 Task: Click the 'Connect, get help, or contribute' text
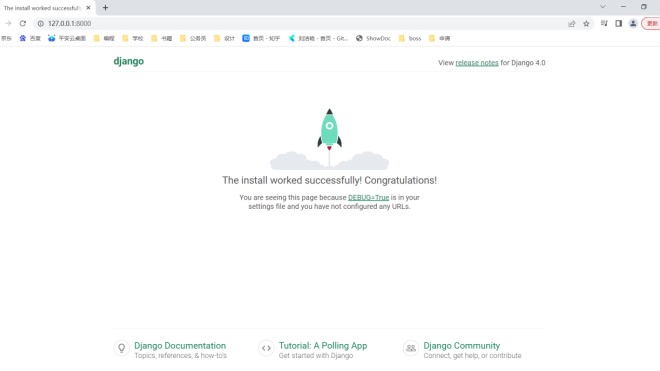tap(472, 356)
